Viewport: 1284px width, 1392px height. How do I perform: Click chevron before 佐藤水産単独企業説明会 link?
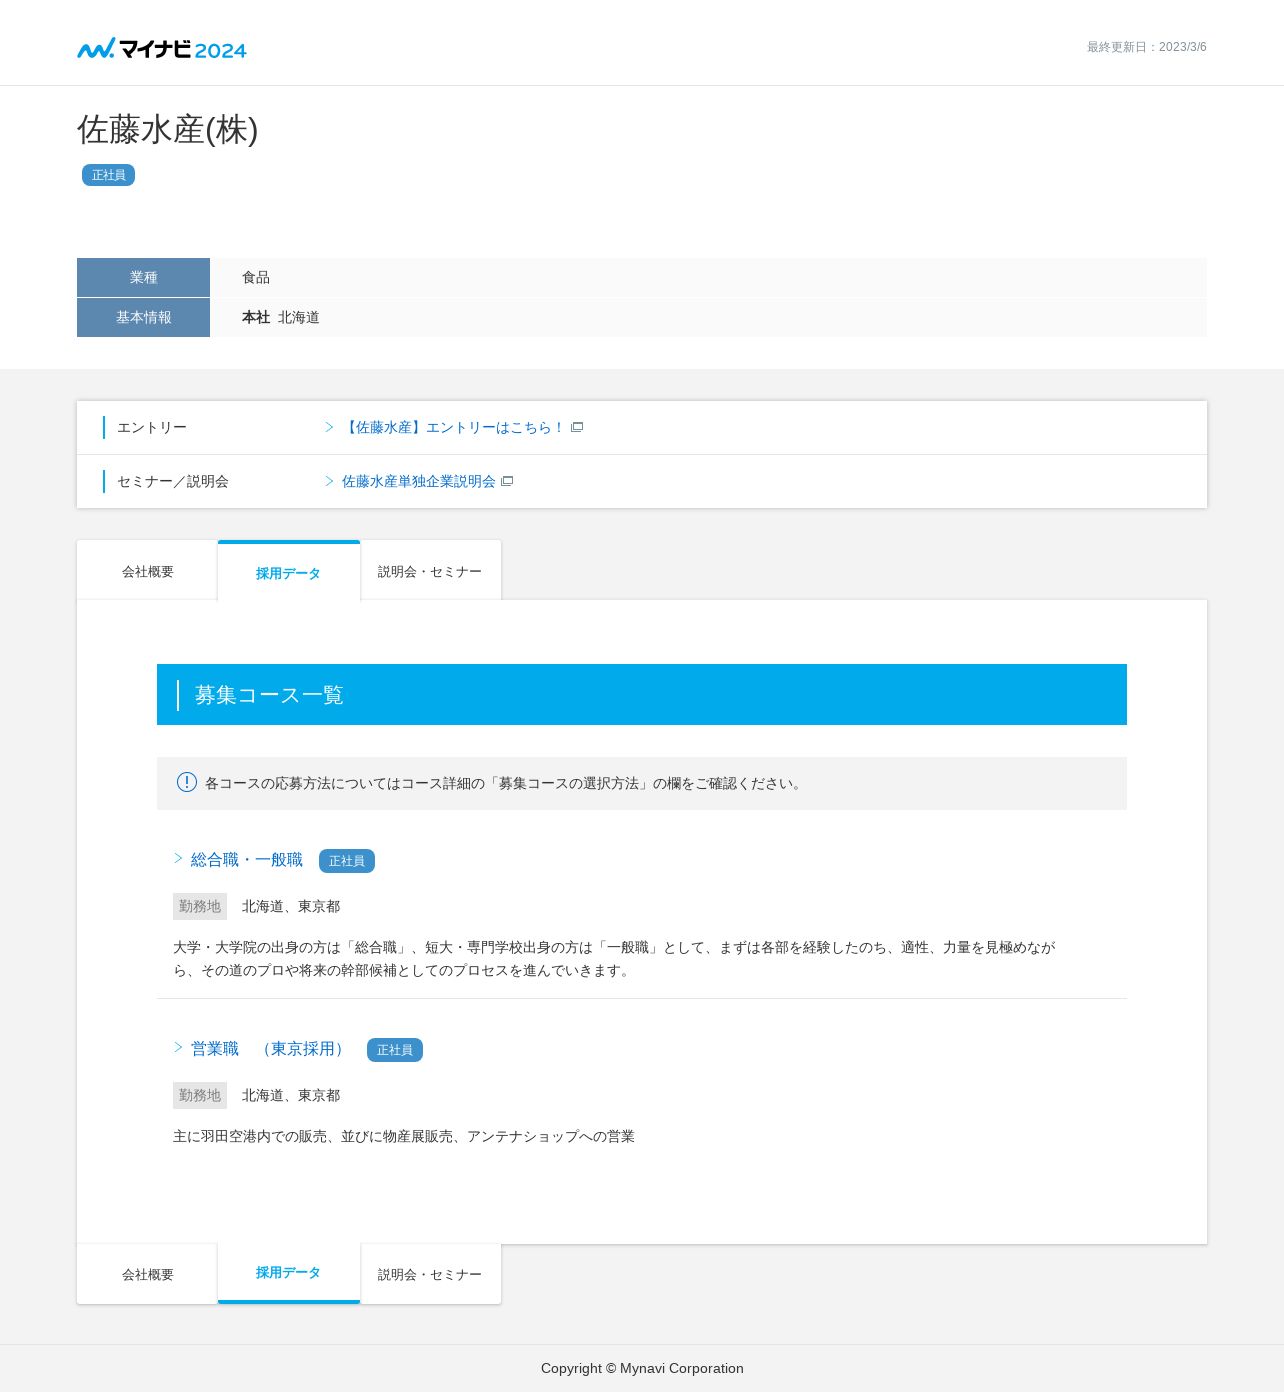(x=329, y=481)
